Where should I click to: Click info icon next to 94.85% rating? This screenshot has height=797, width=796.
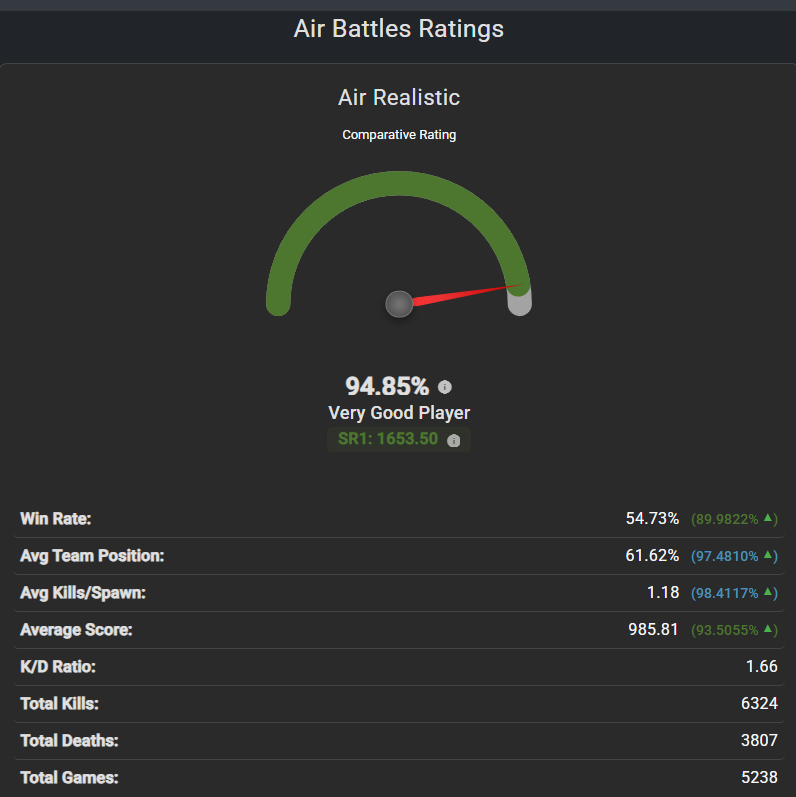[x=445, y=387]
